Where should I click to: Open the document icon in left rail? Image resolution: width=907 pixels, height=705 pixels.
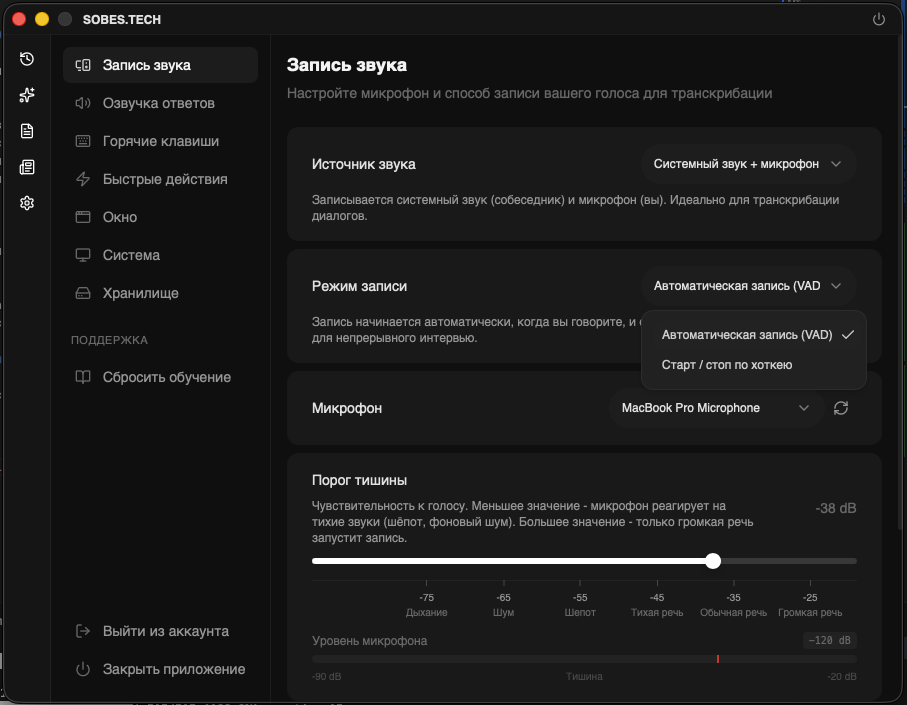tap(27, 131)
